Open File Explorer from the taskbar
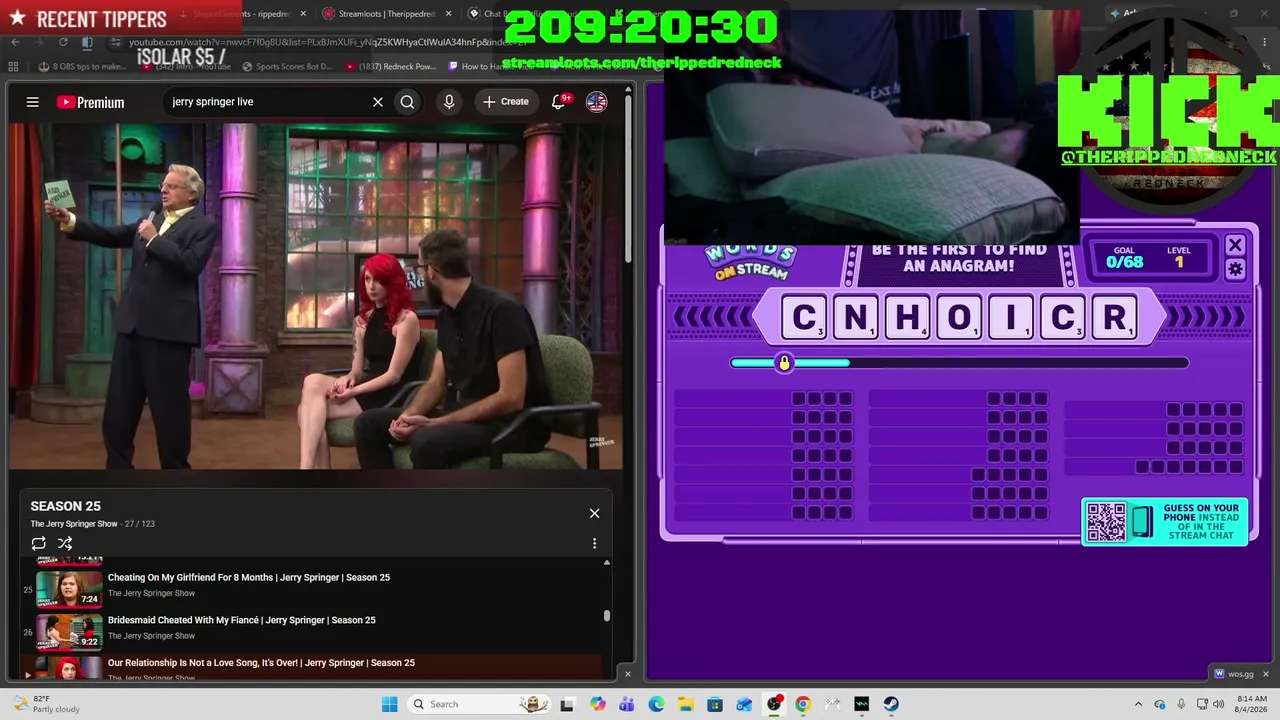The height and width of the screenshot is (720, 1280). 685,704
